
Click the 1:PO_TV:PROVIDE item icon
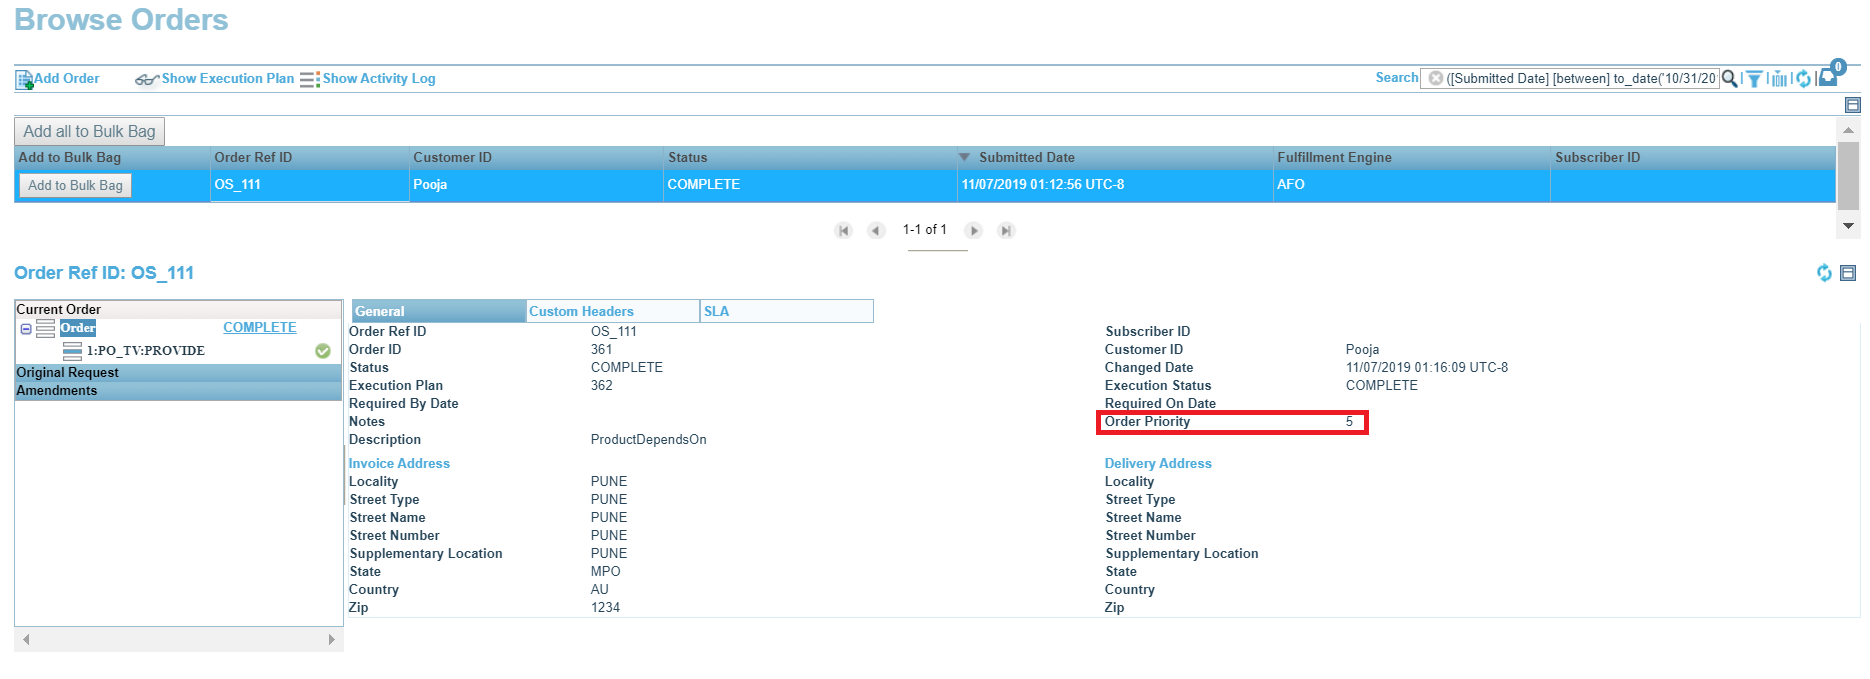coord(72,351)
